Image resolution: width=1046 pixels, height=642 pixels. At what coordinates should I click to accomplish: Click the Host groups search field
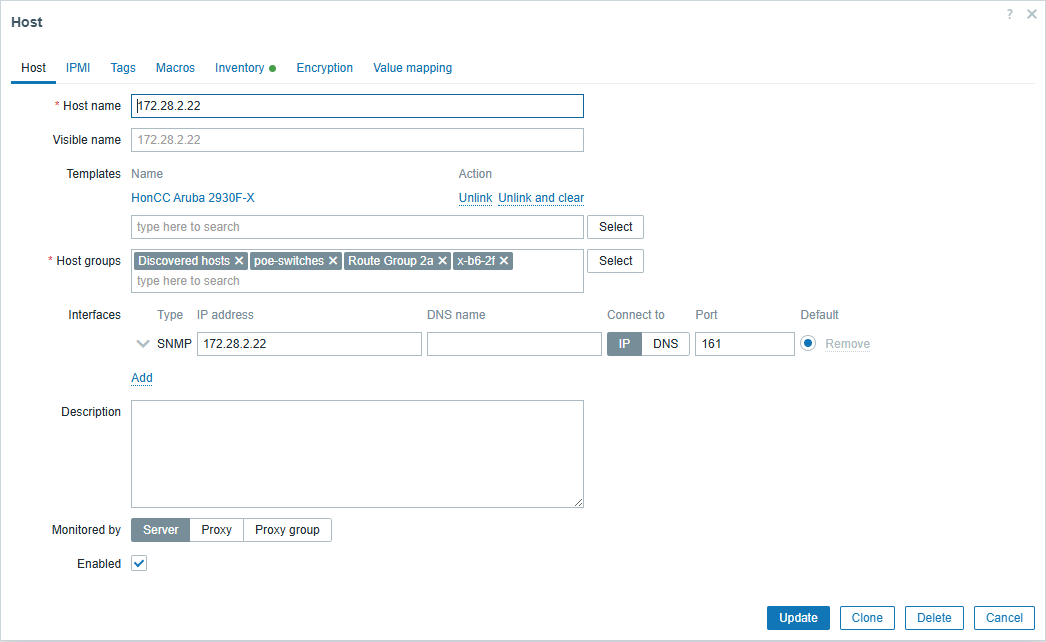(358, 281)
